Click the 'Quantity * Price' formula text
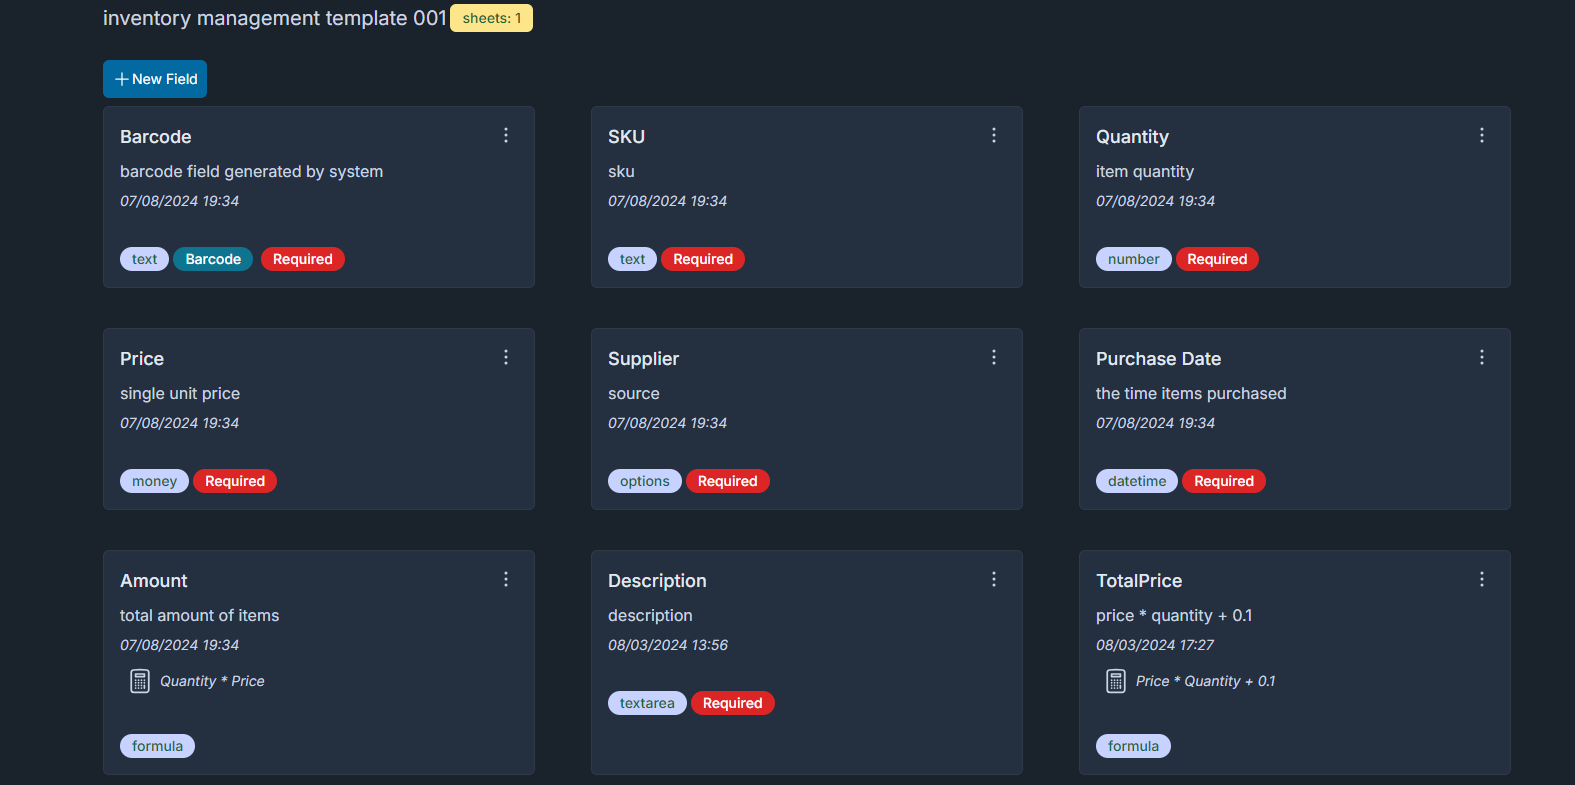The width and height of the screenshot is (1575, 785). pyautogui.click(x=212, y=681)
